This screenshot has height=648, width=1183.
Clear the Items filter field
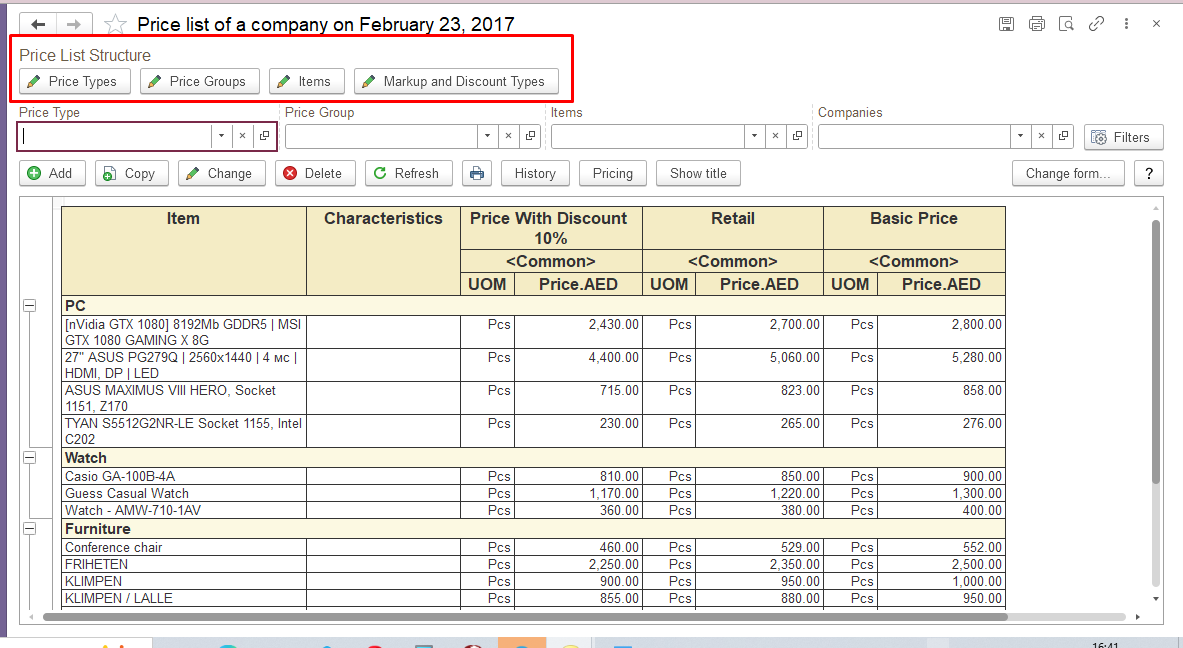click(776, 137)
